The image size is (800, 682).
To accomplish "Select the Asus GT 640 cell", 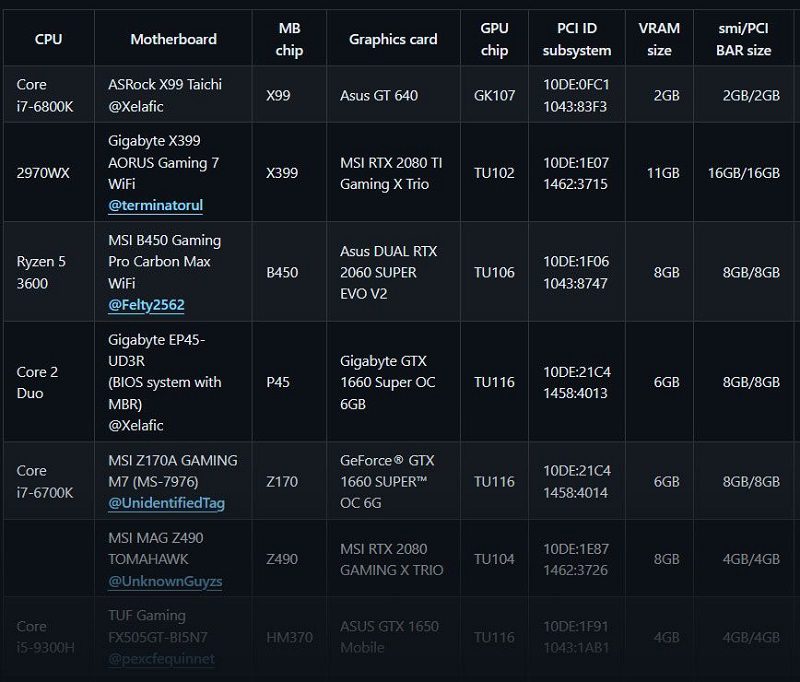I will (393, 95).
